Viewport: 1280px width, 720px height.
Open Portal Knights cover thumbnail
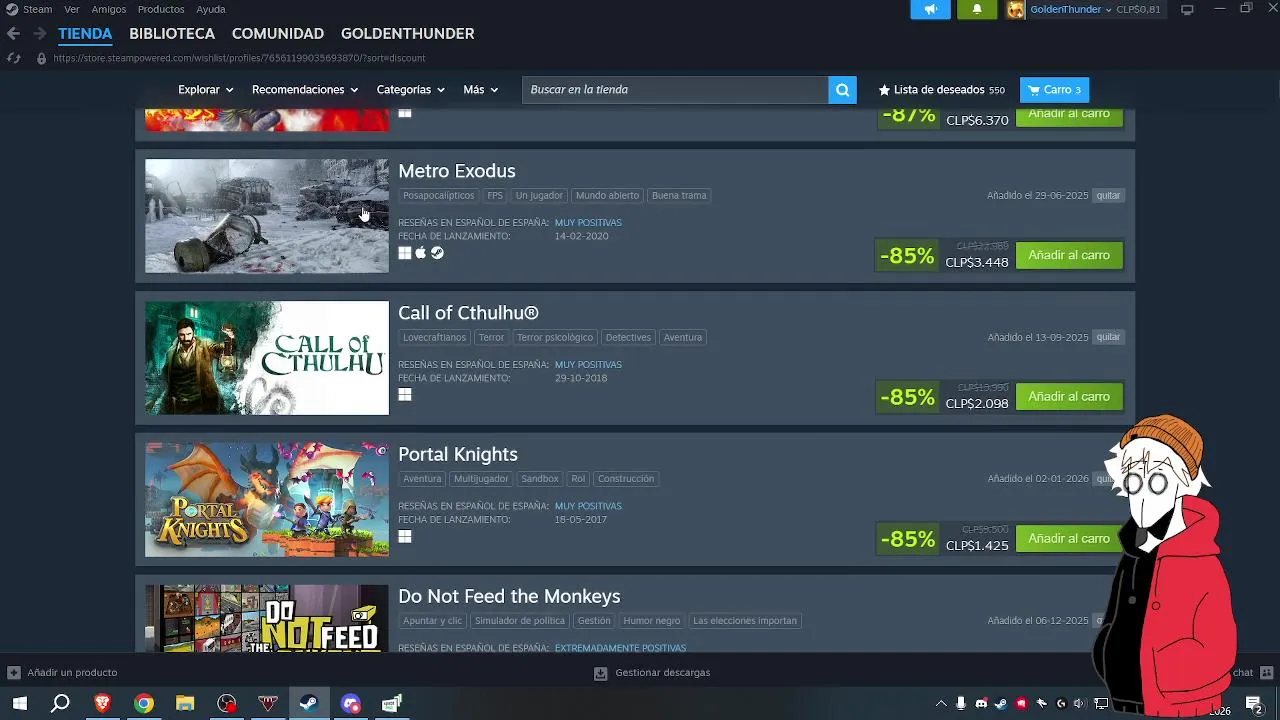[267, 500]
